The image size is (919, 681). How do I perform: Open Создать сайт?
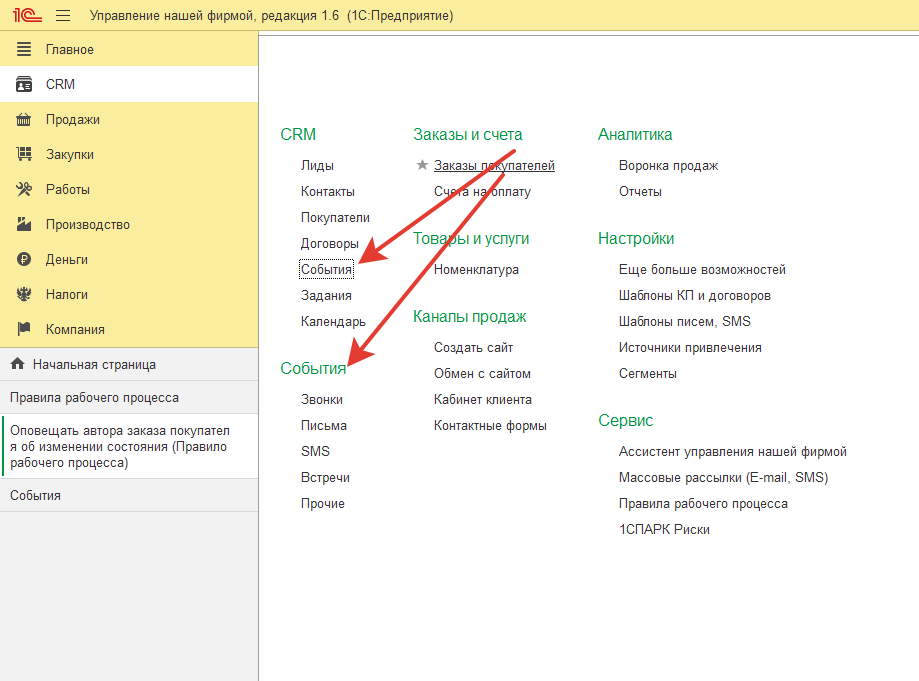(x=473, y=348)
